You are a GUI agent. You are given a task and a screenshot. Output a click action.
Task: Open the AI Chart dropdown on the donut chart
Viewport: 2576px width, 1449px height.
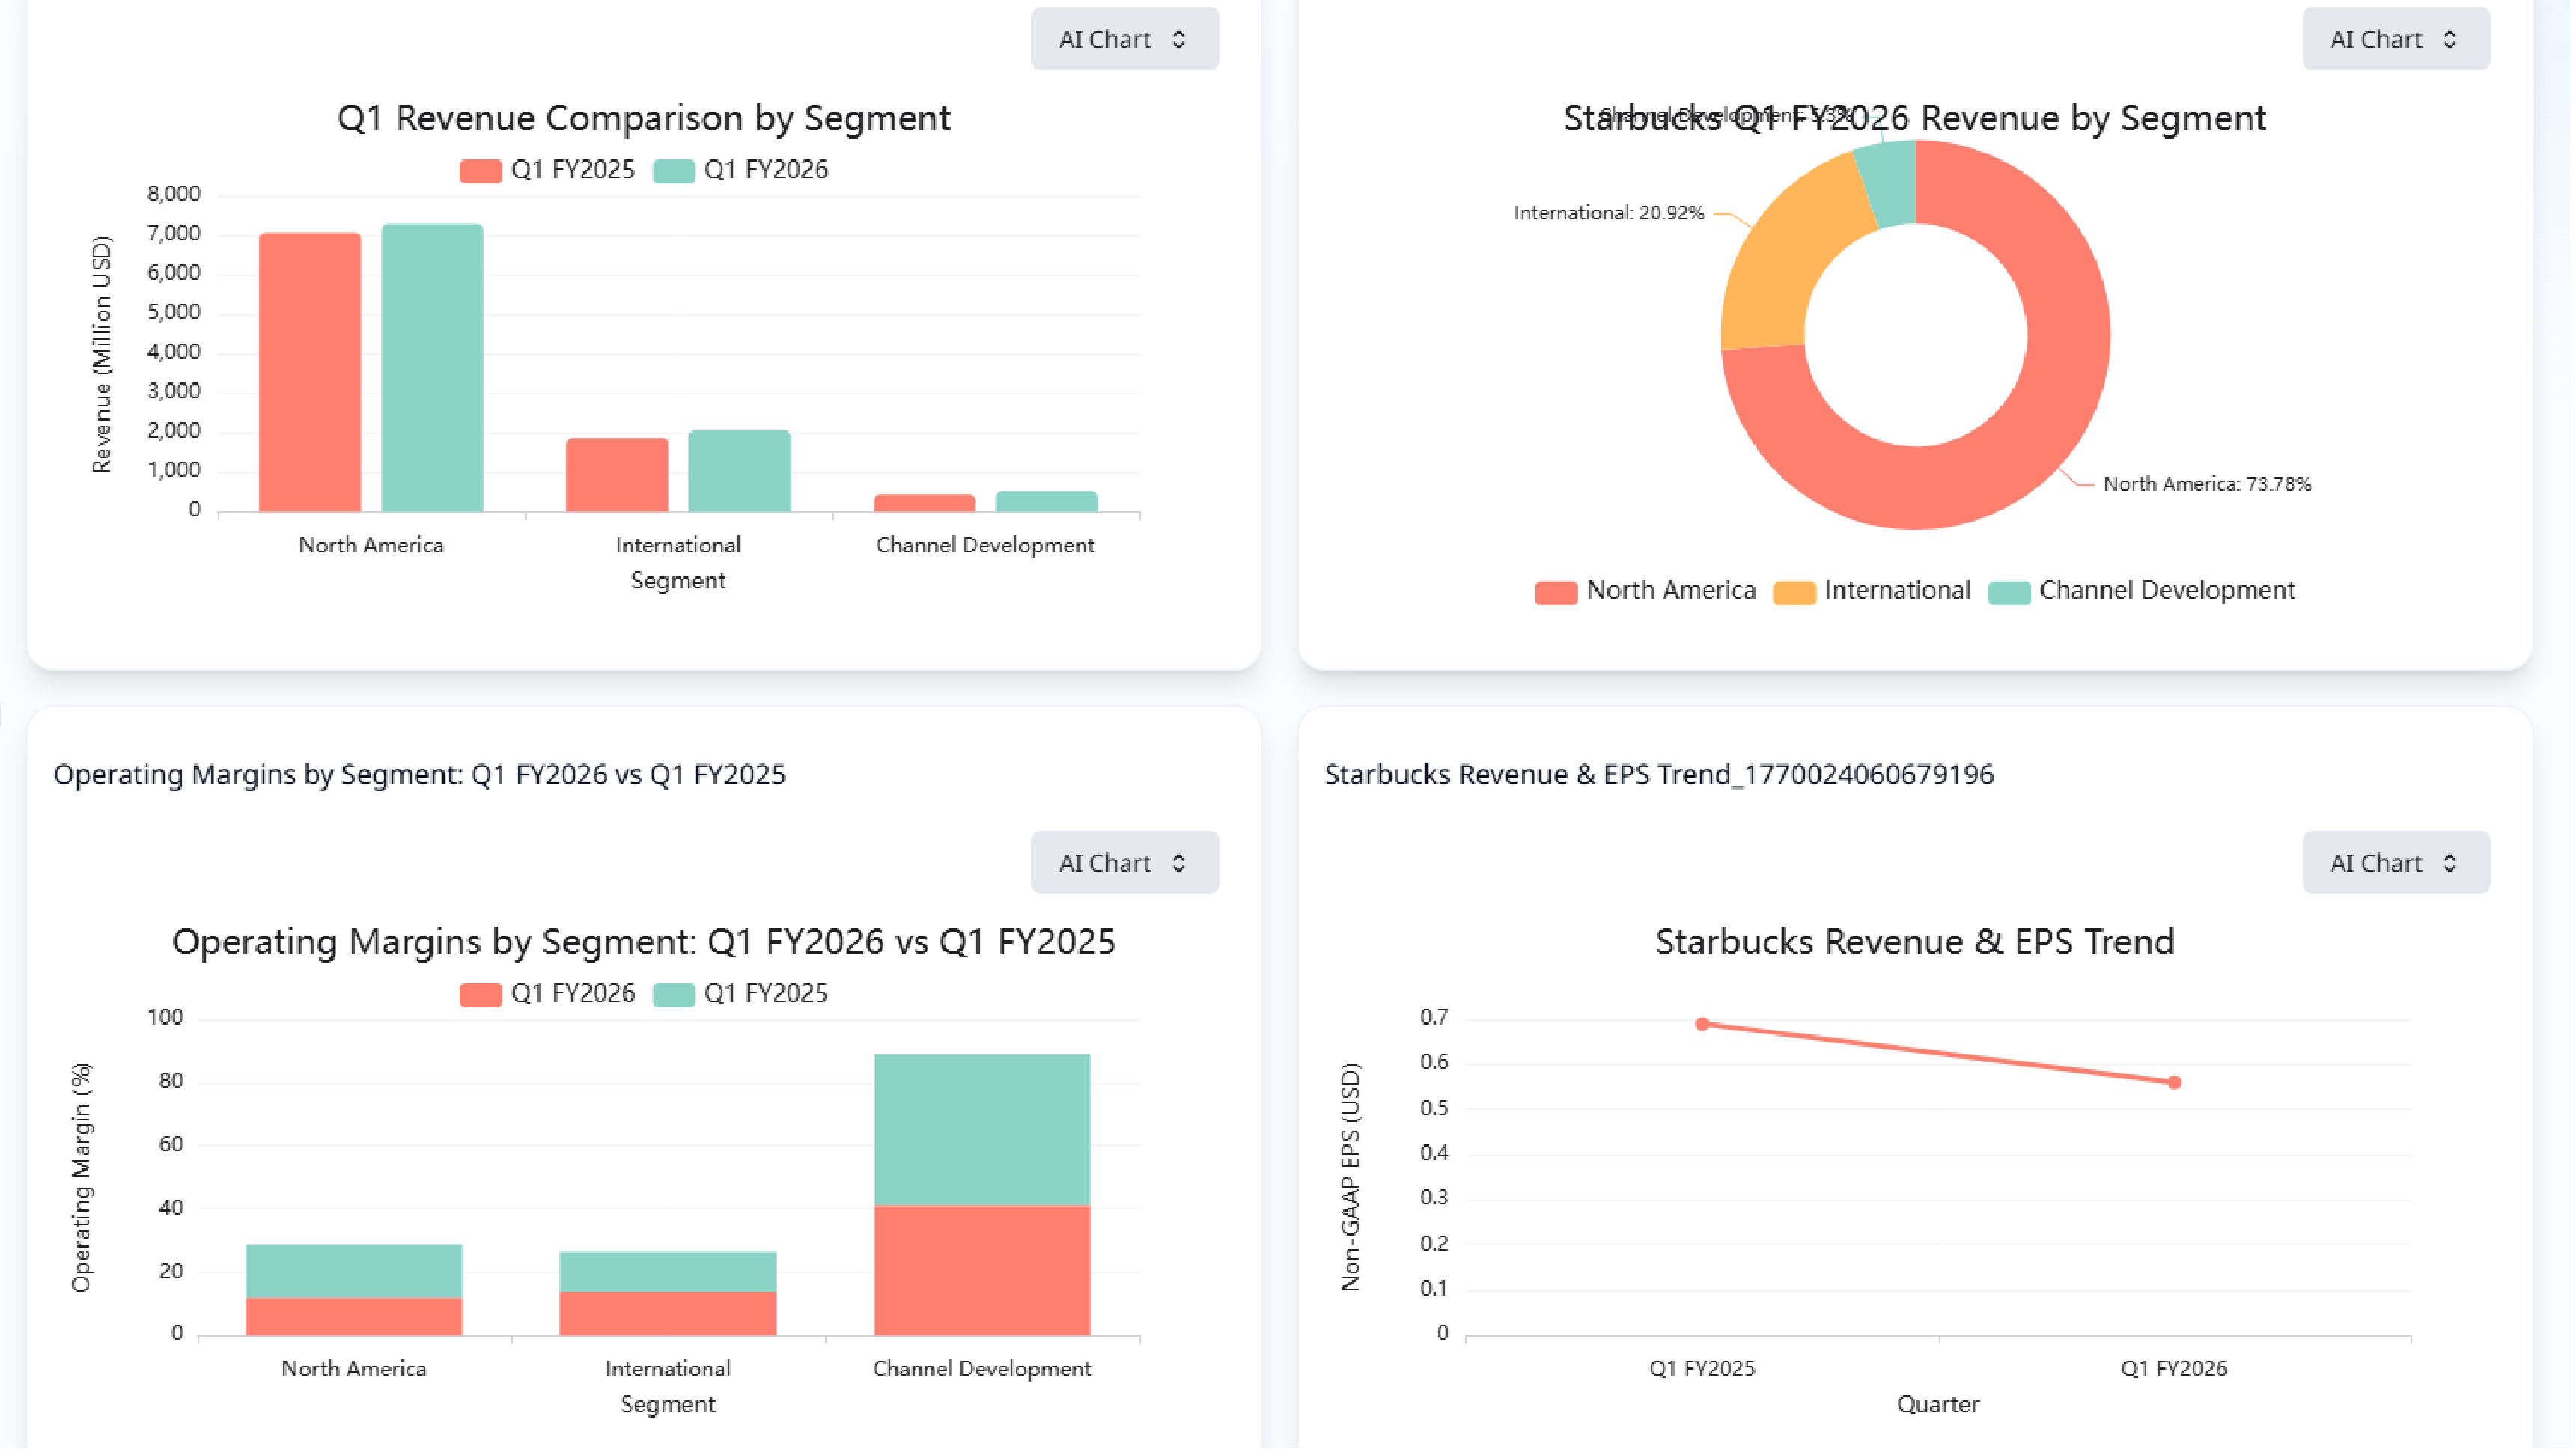(2395, 38)
